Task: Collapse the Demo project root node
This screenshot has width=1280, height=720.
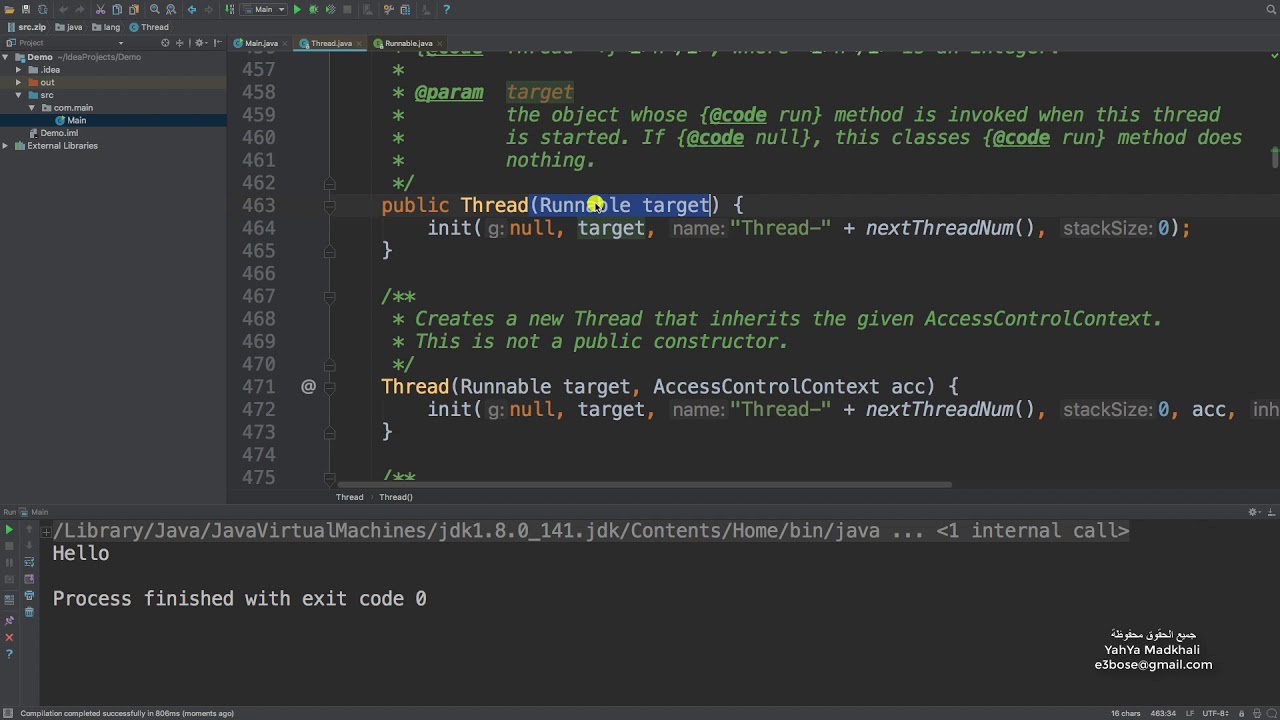Action: coord(5,57)
